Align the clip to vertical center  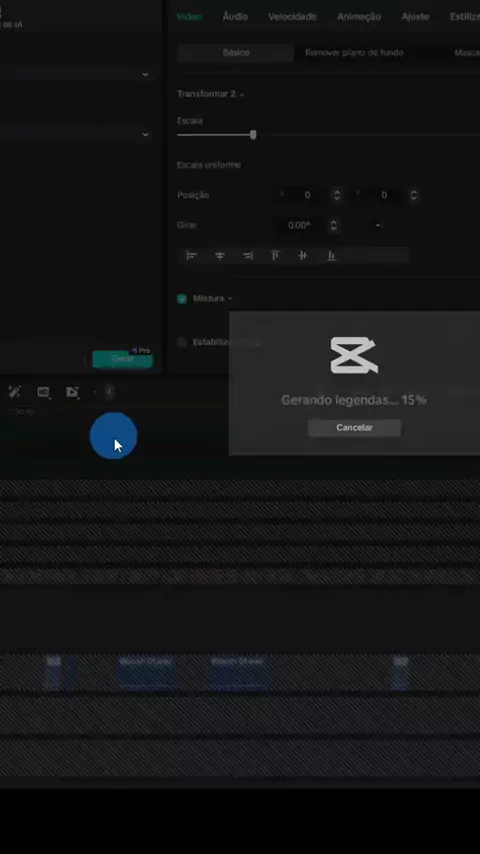(303, 255)
